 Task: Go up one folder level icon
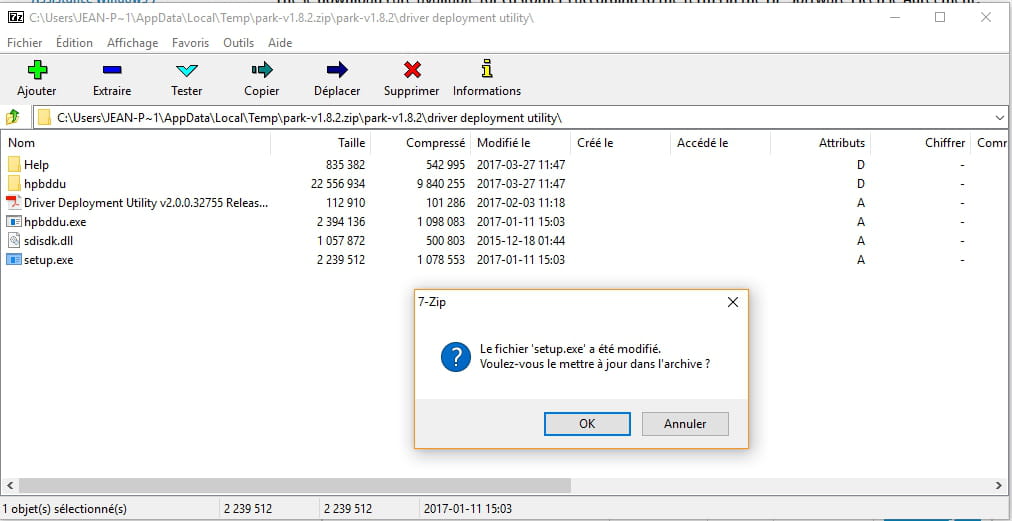(x=13, y=117)
